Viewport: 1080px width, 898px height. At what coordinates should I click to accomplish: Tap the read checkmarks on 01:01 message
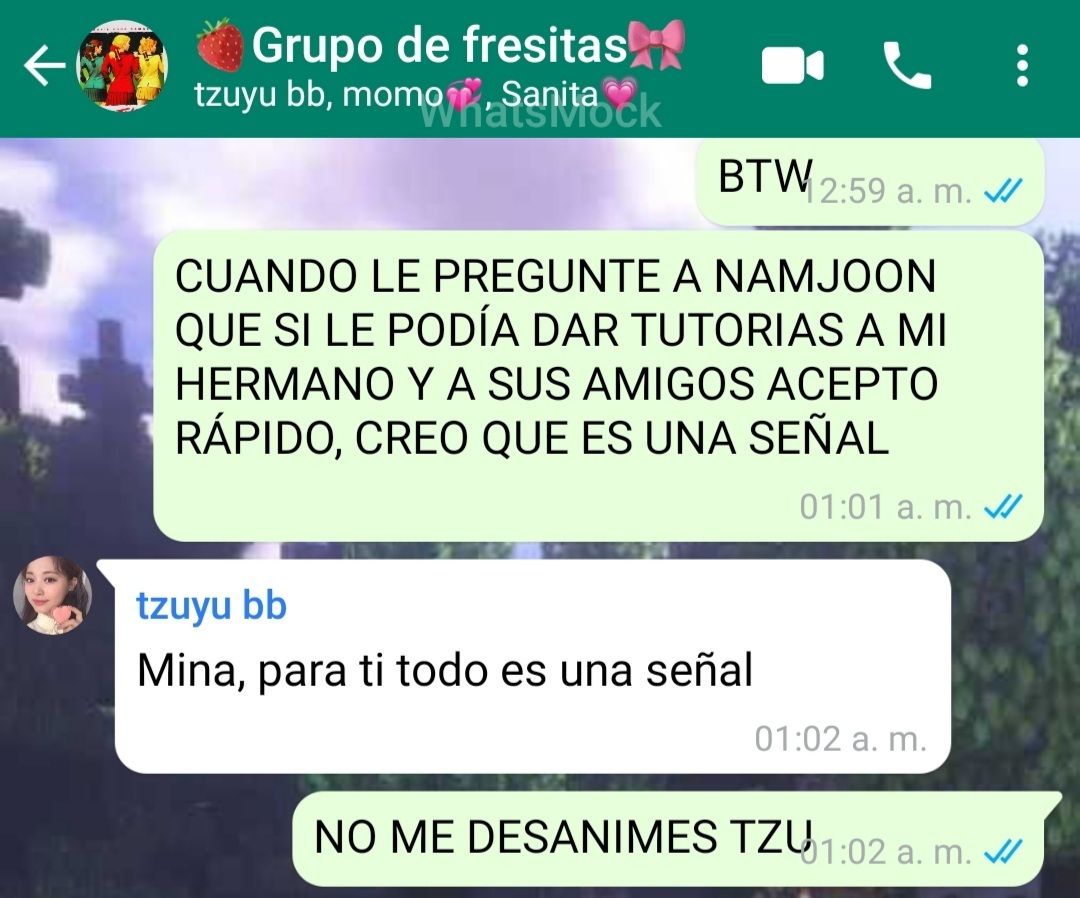tap(1004, 508)
